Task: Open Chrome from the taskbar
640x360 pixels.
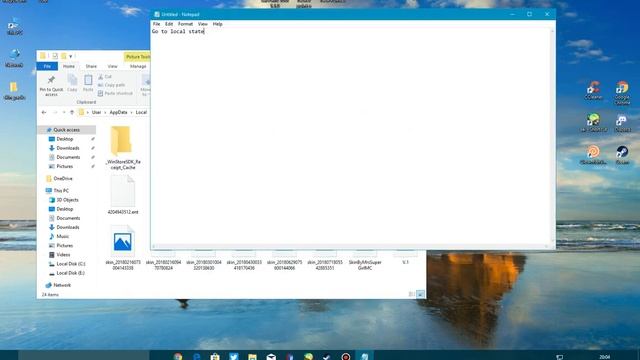Action: pos(178,356)
